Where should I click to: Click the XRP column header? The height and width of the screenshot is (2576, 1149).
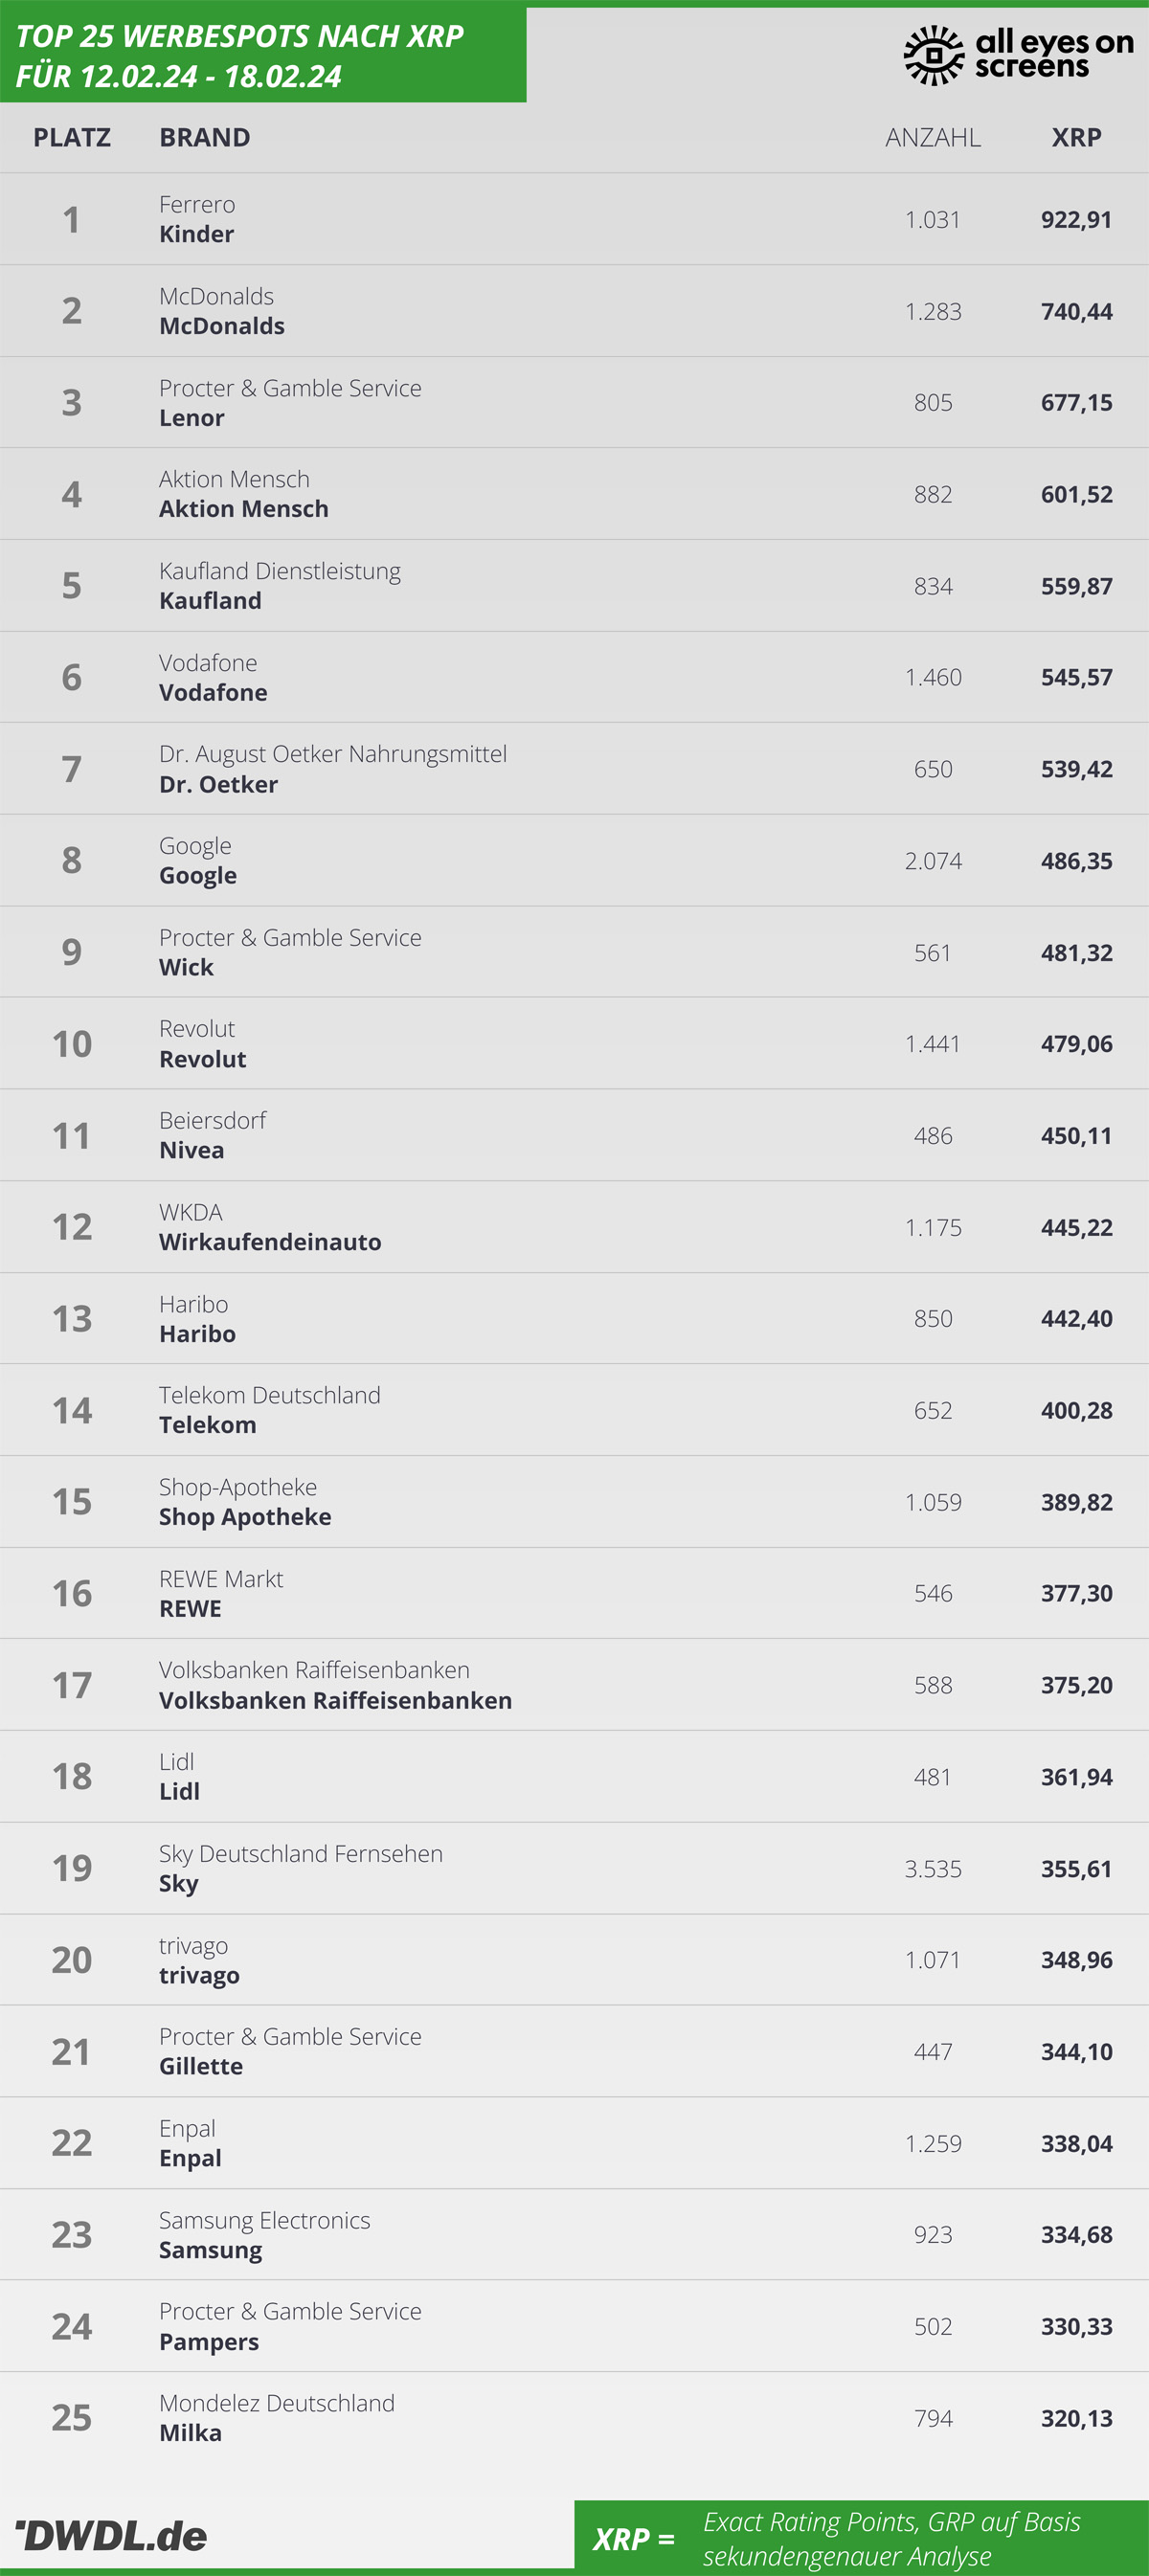(x=1076, y=137)
